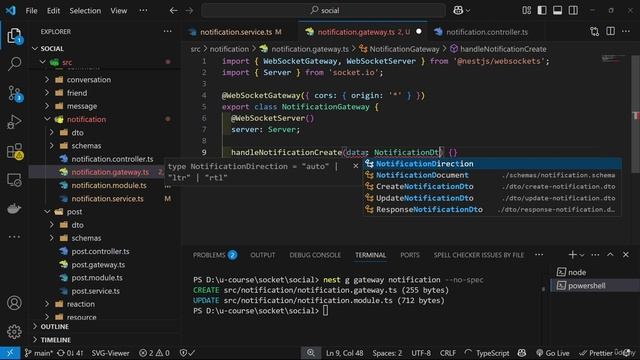This screenshot has height=360, width=640.
Task: Switch to PORTS panel tab
Action: 409,255
